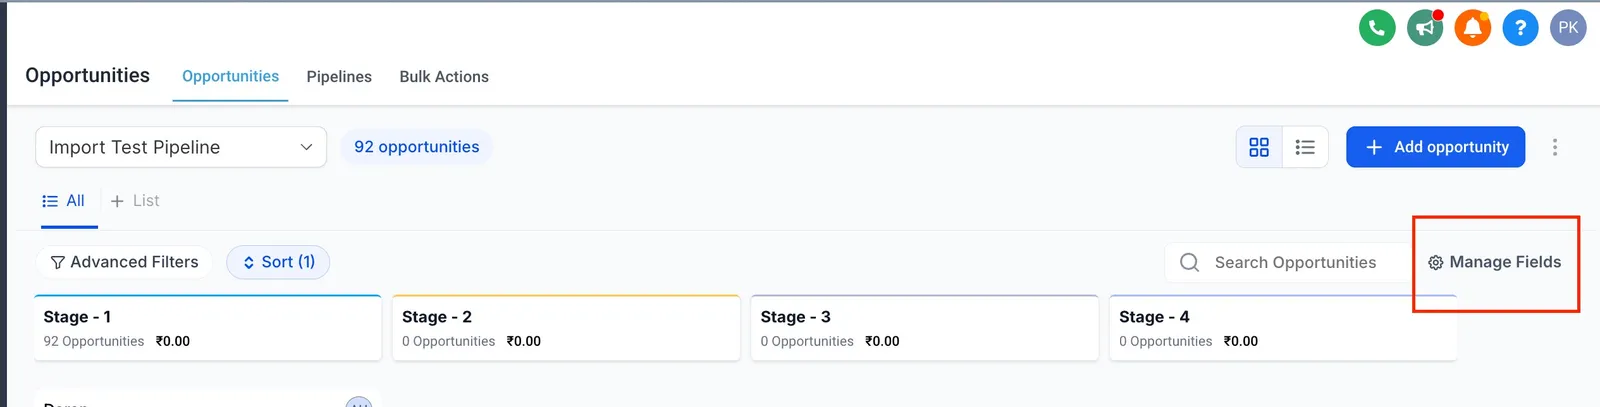1600x407 pixels.
Task: Select the Opportunities tab
Action: point(230,76)
